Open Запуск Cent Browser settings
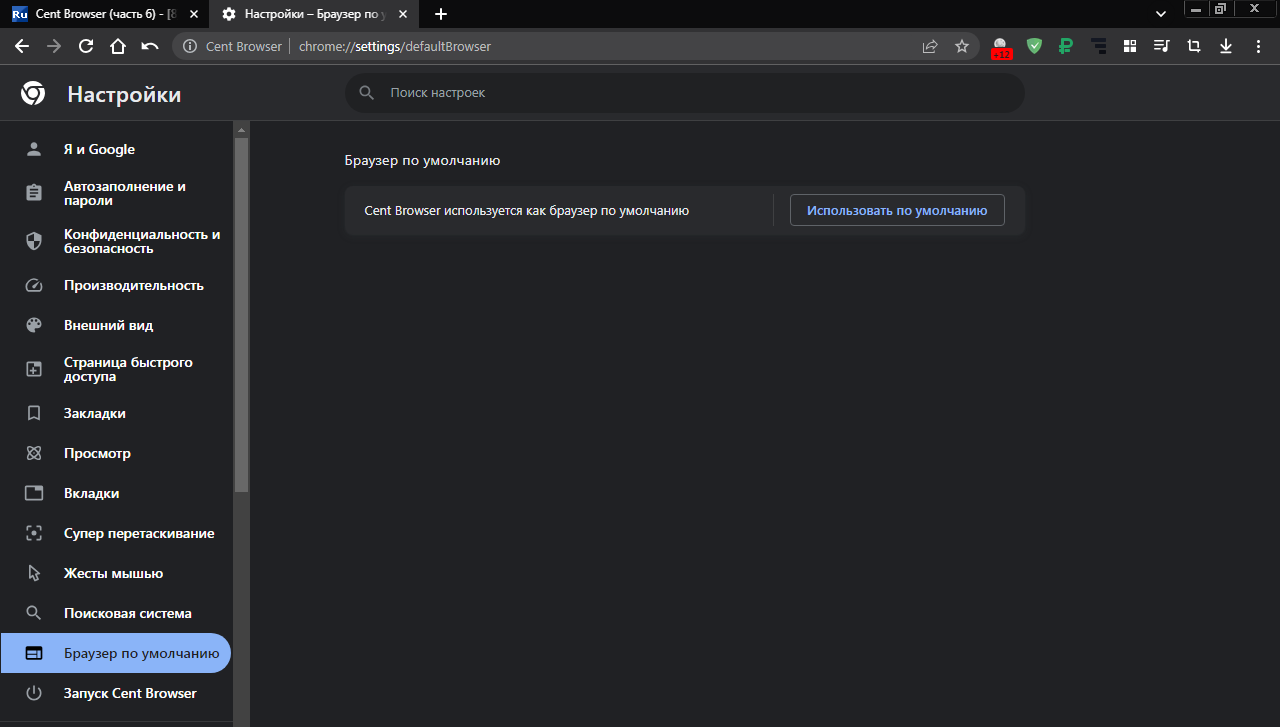1280x727 pixels. (116, 693)
